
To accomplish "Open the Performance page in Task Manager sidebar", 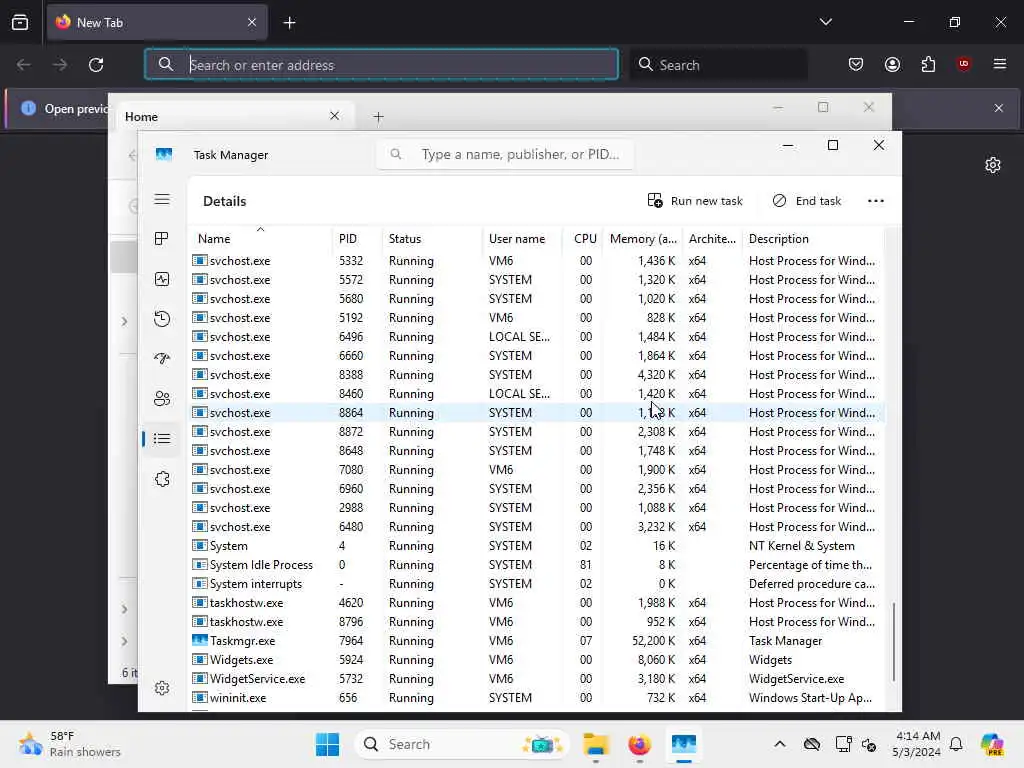I will (x=162, y=280).
